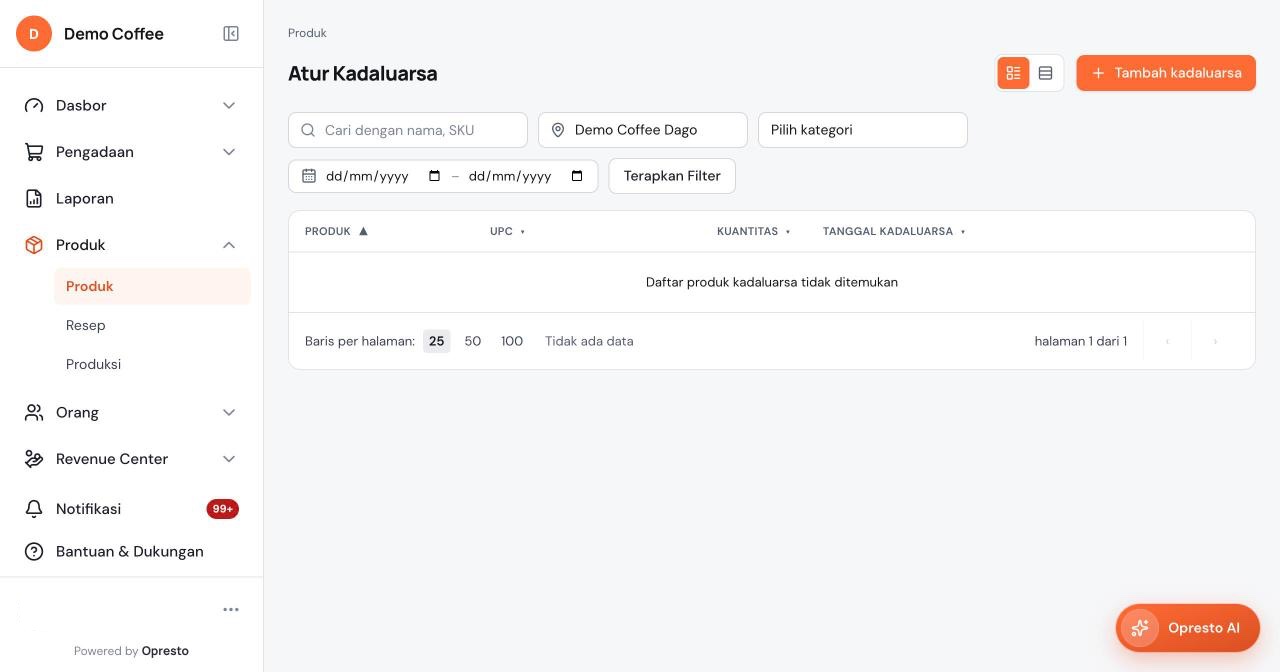The width and height of the screenshot is (1280, 672).
Task: Click the Demo Coffee title
Action: [114, 34]
